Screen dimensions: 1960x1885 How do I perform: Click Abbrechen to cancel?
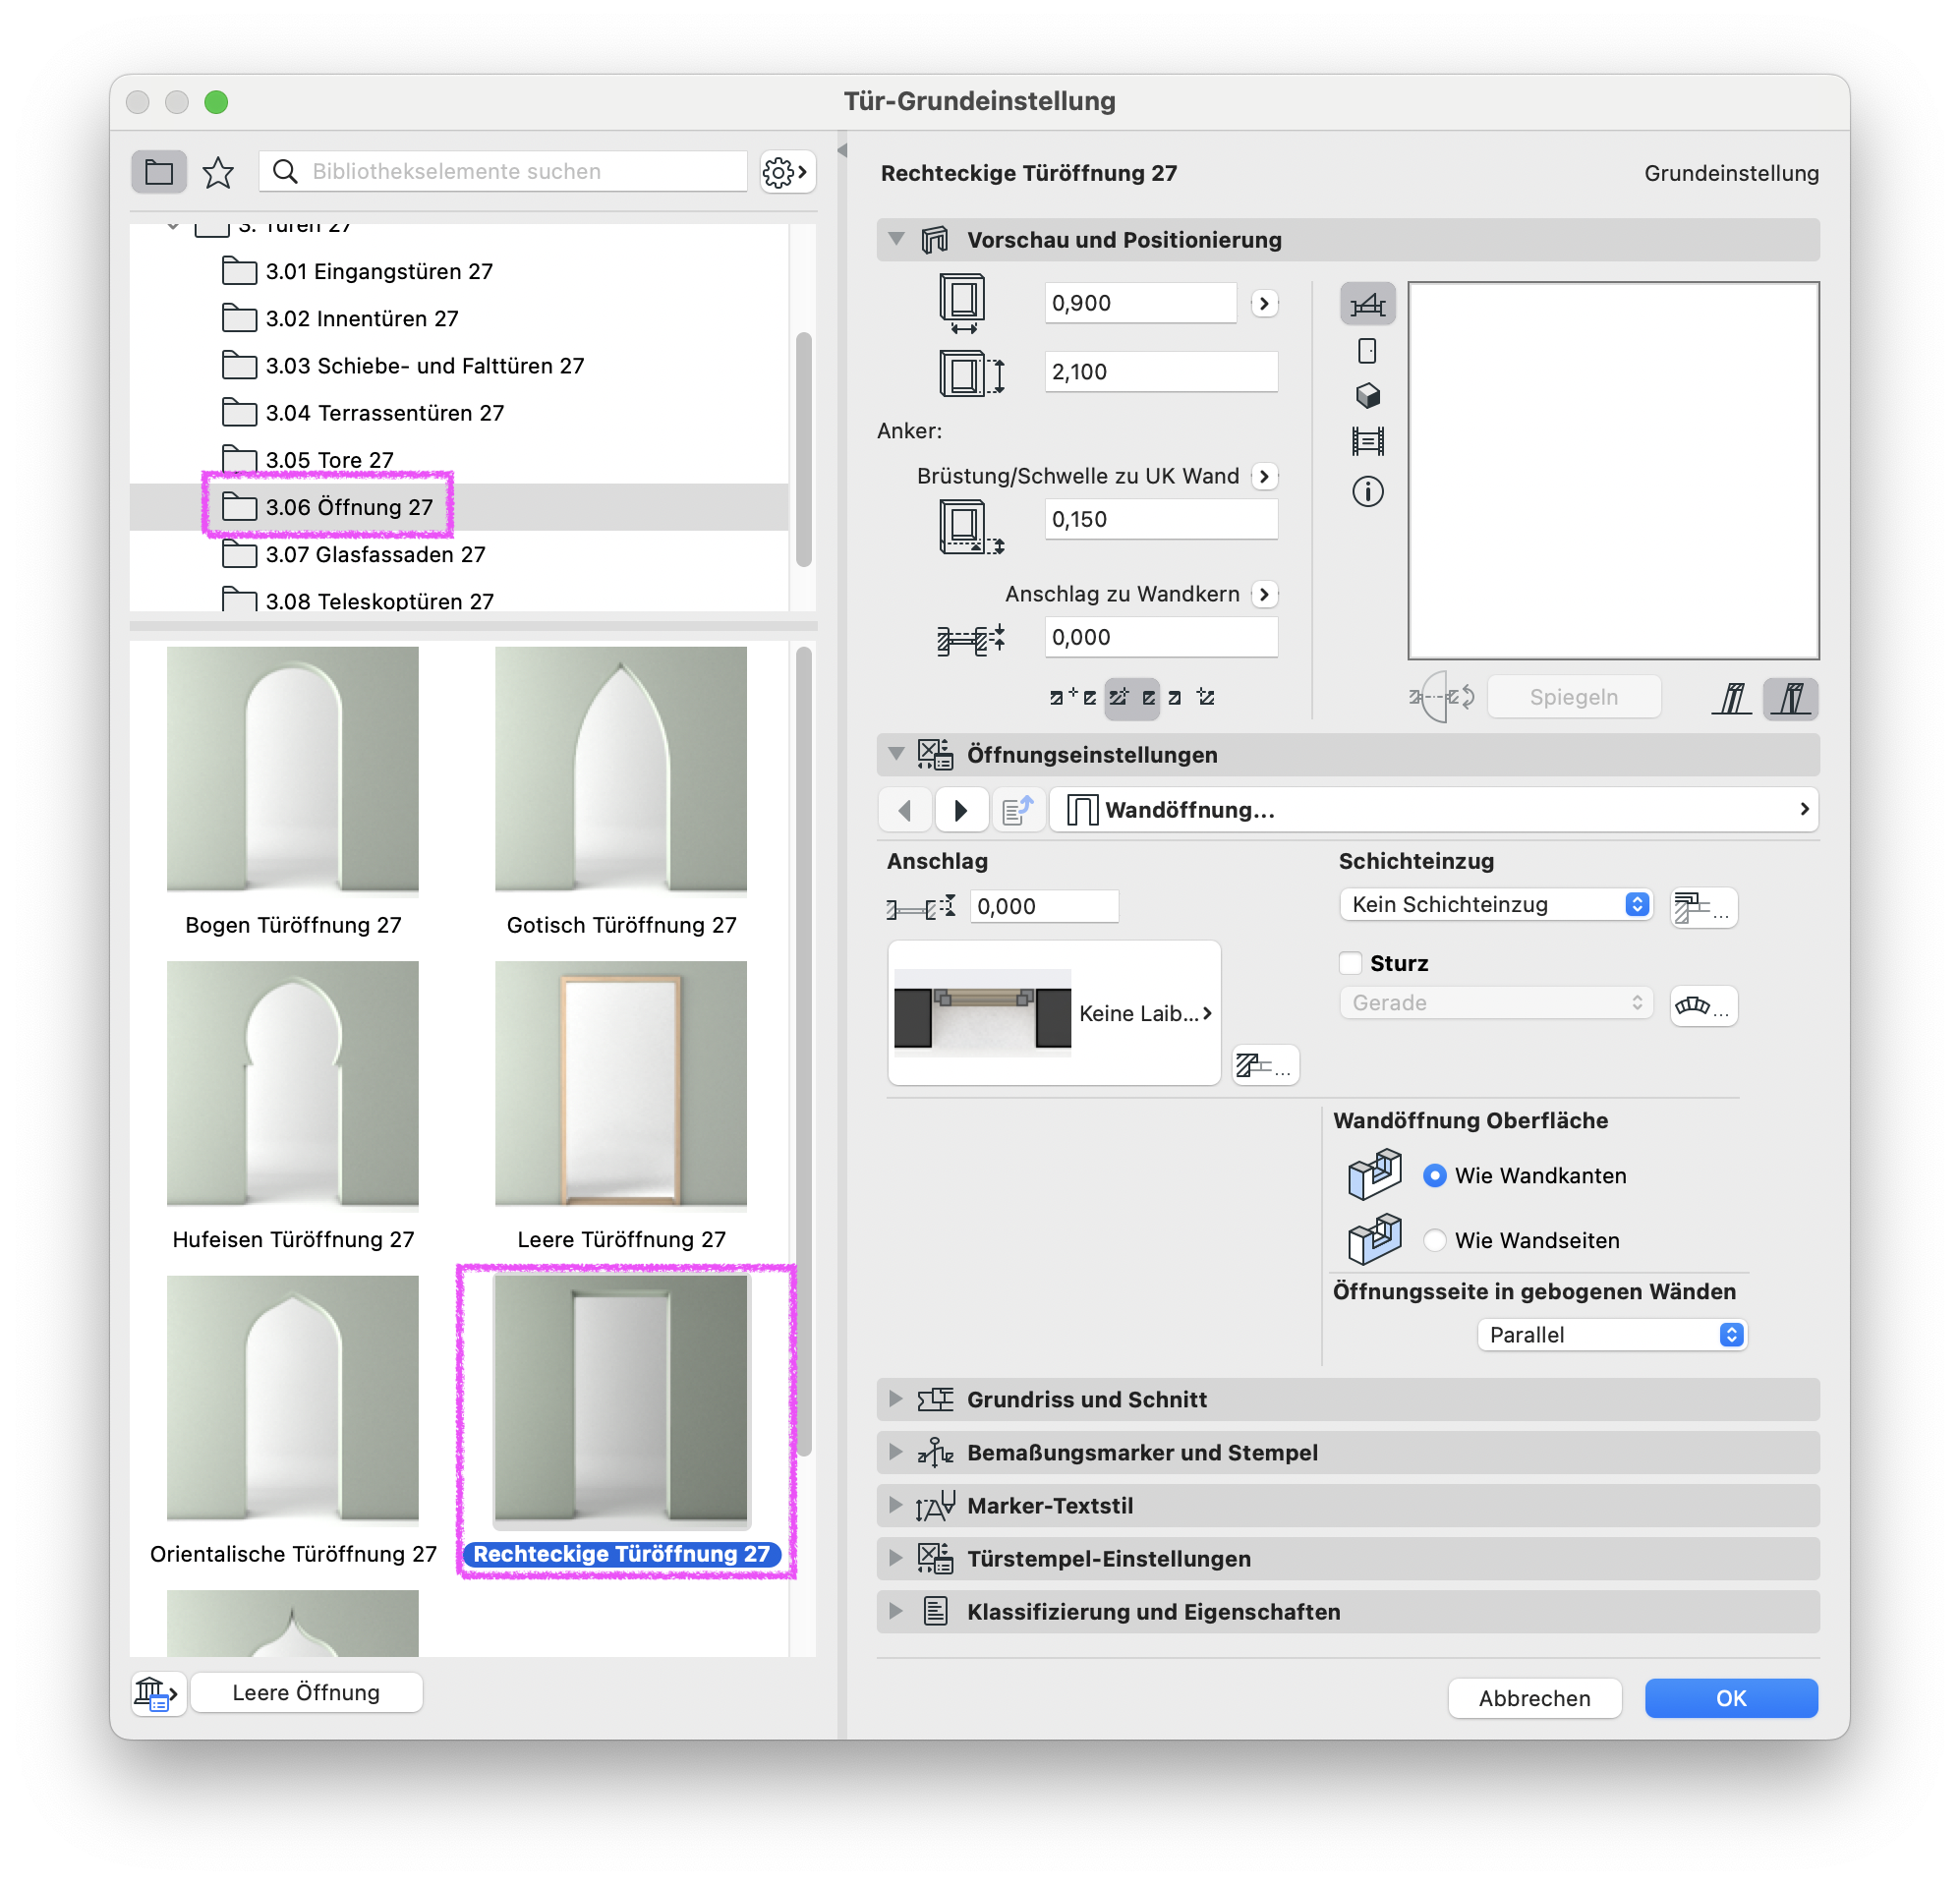click(1534, 1698)
